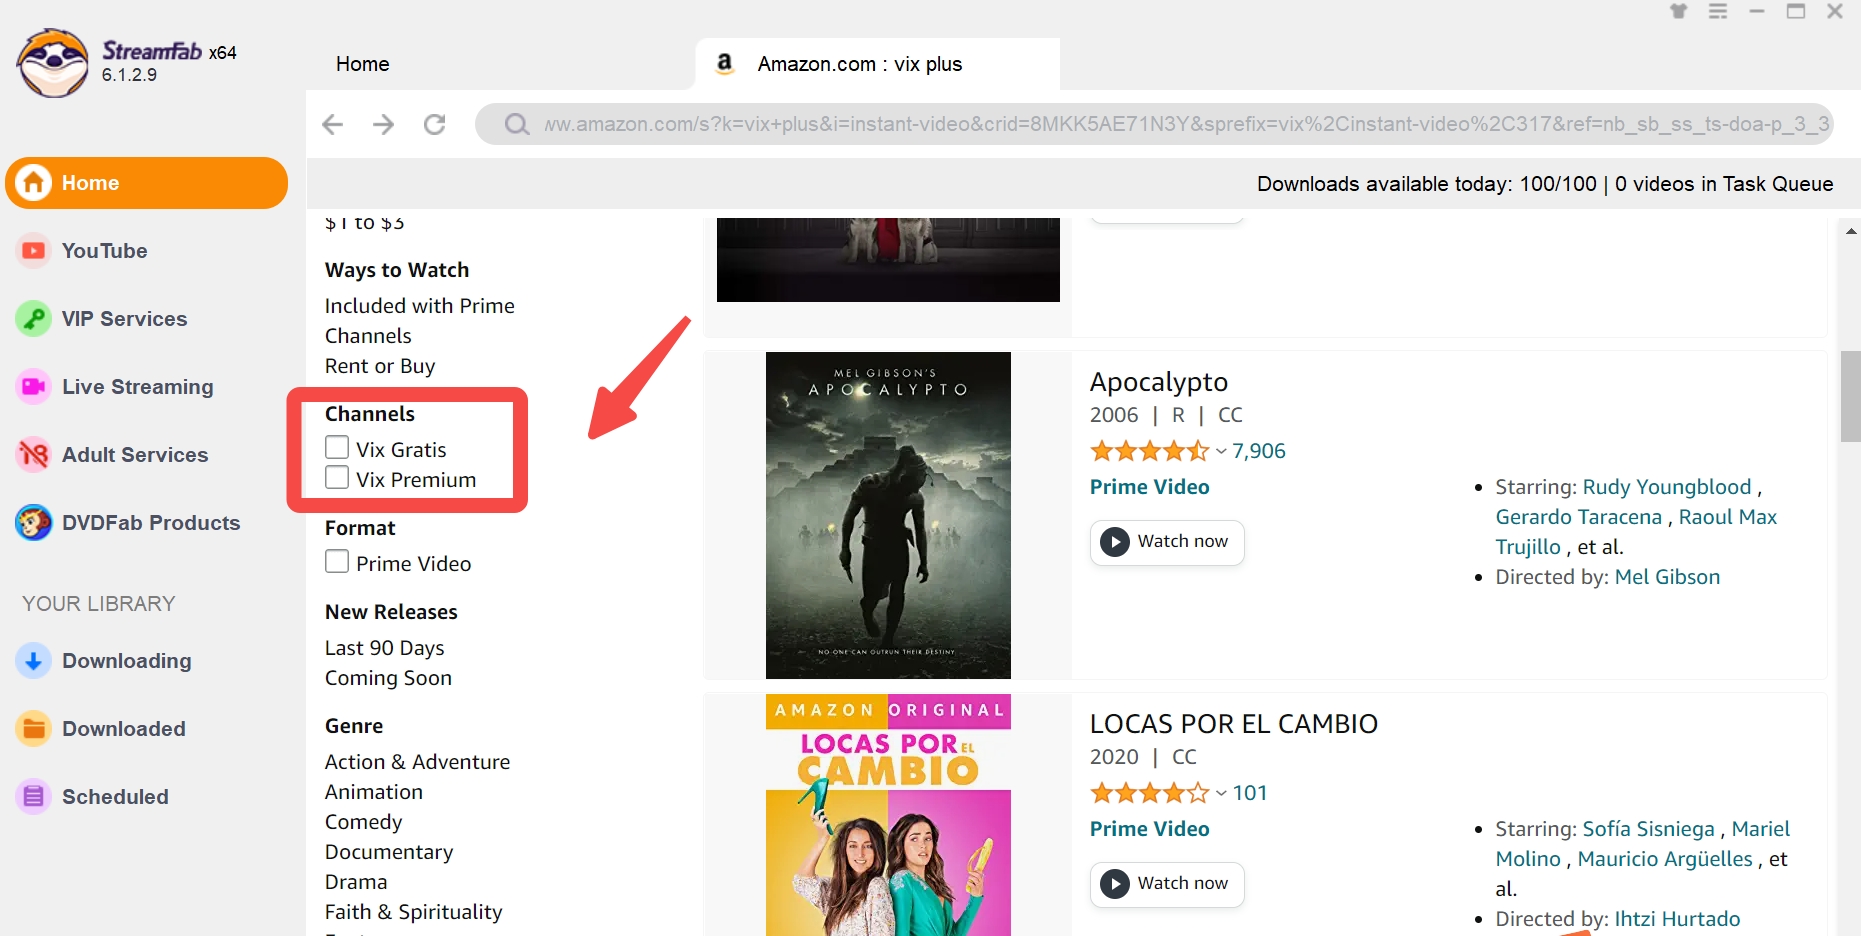Open the Apocalypto title link
Image resolution: width=1861 pixels, height=936 pixels.
[1159, 382]
